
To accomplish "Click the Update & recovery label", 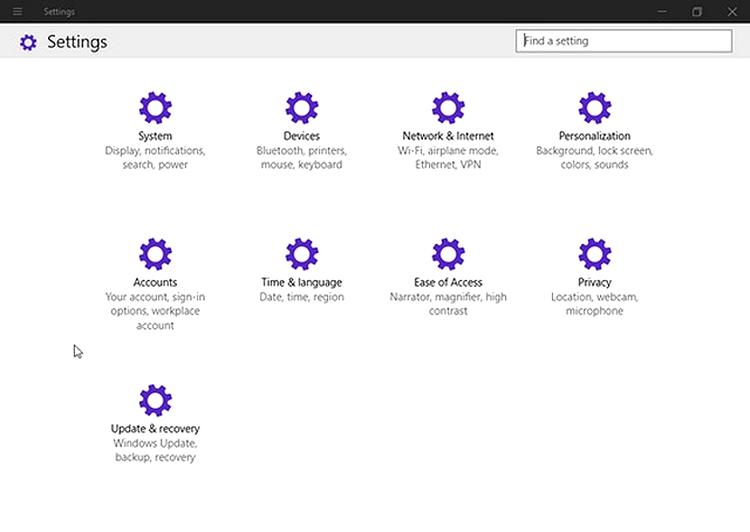I will click(x=155, y=429).
